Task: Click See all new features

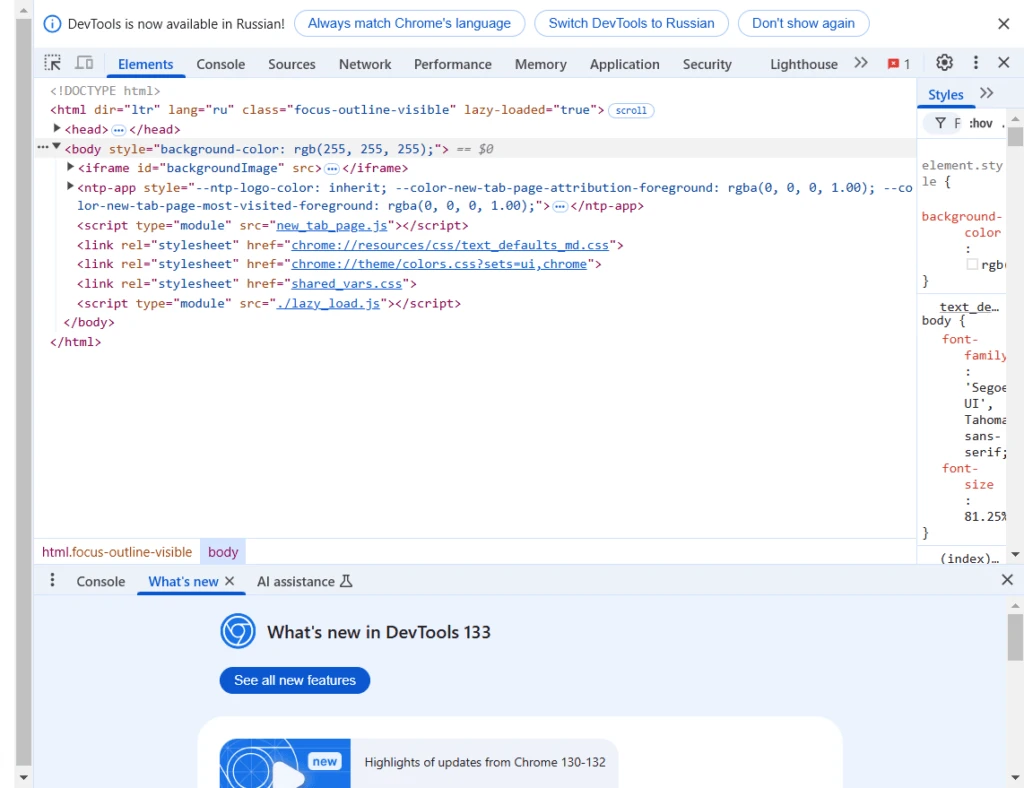Action: [295, 680]
